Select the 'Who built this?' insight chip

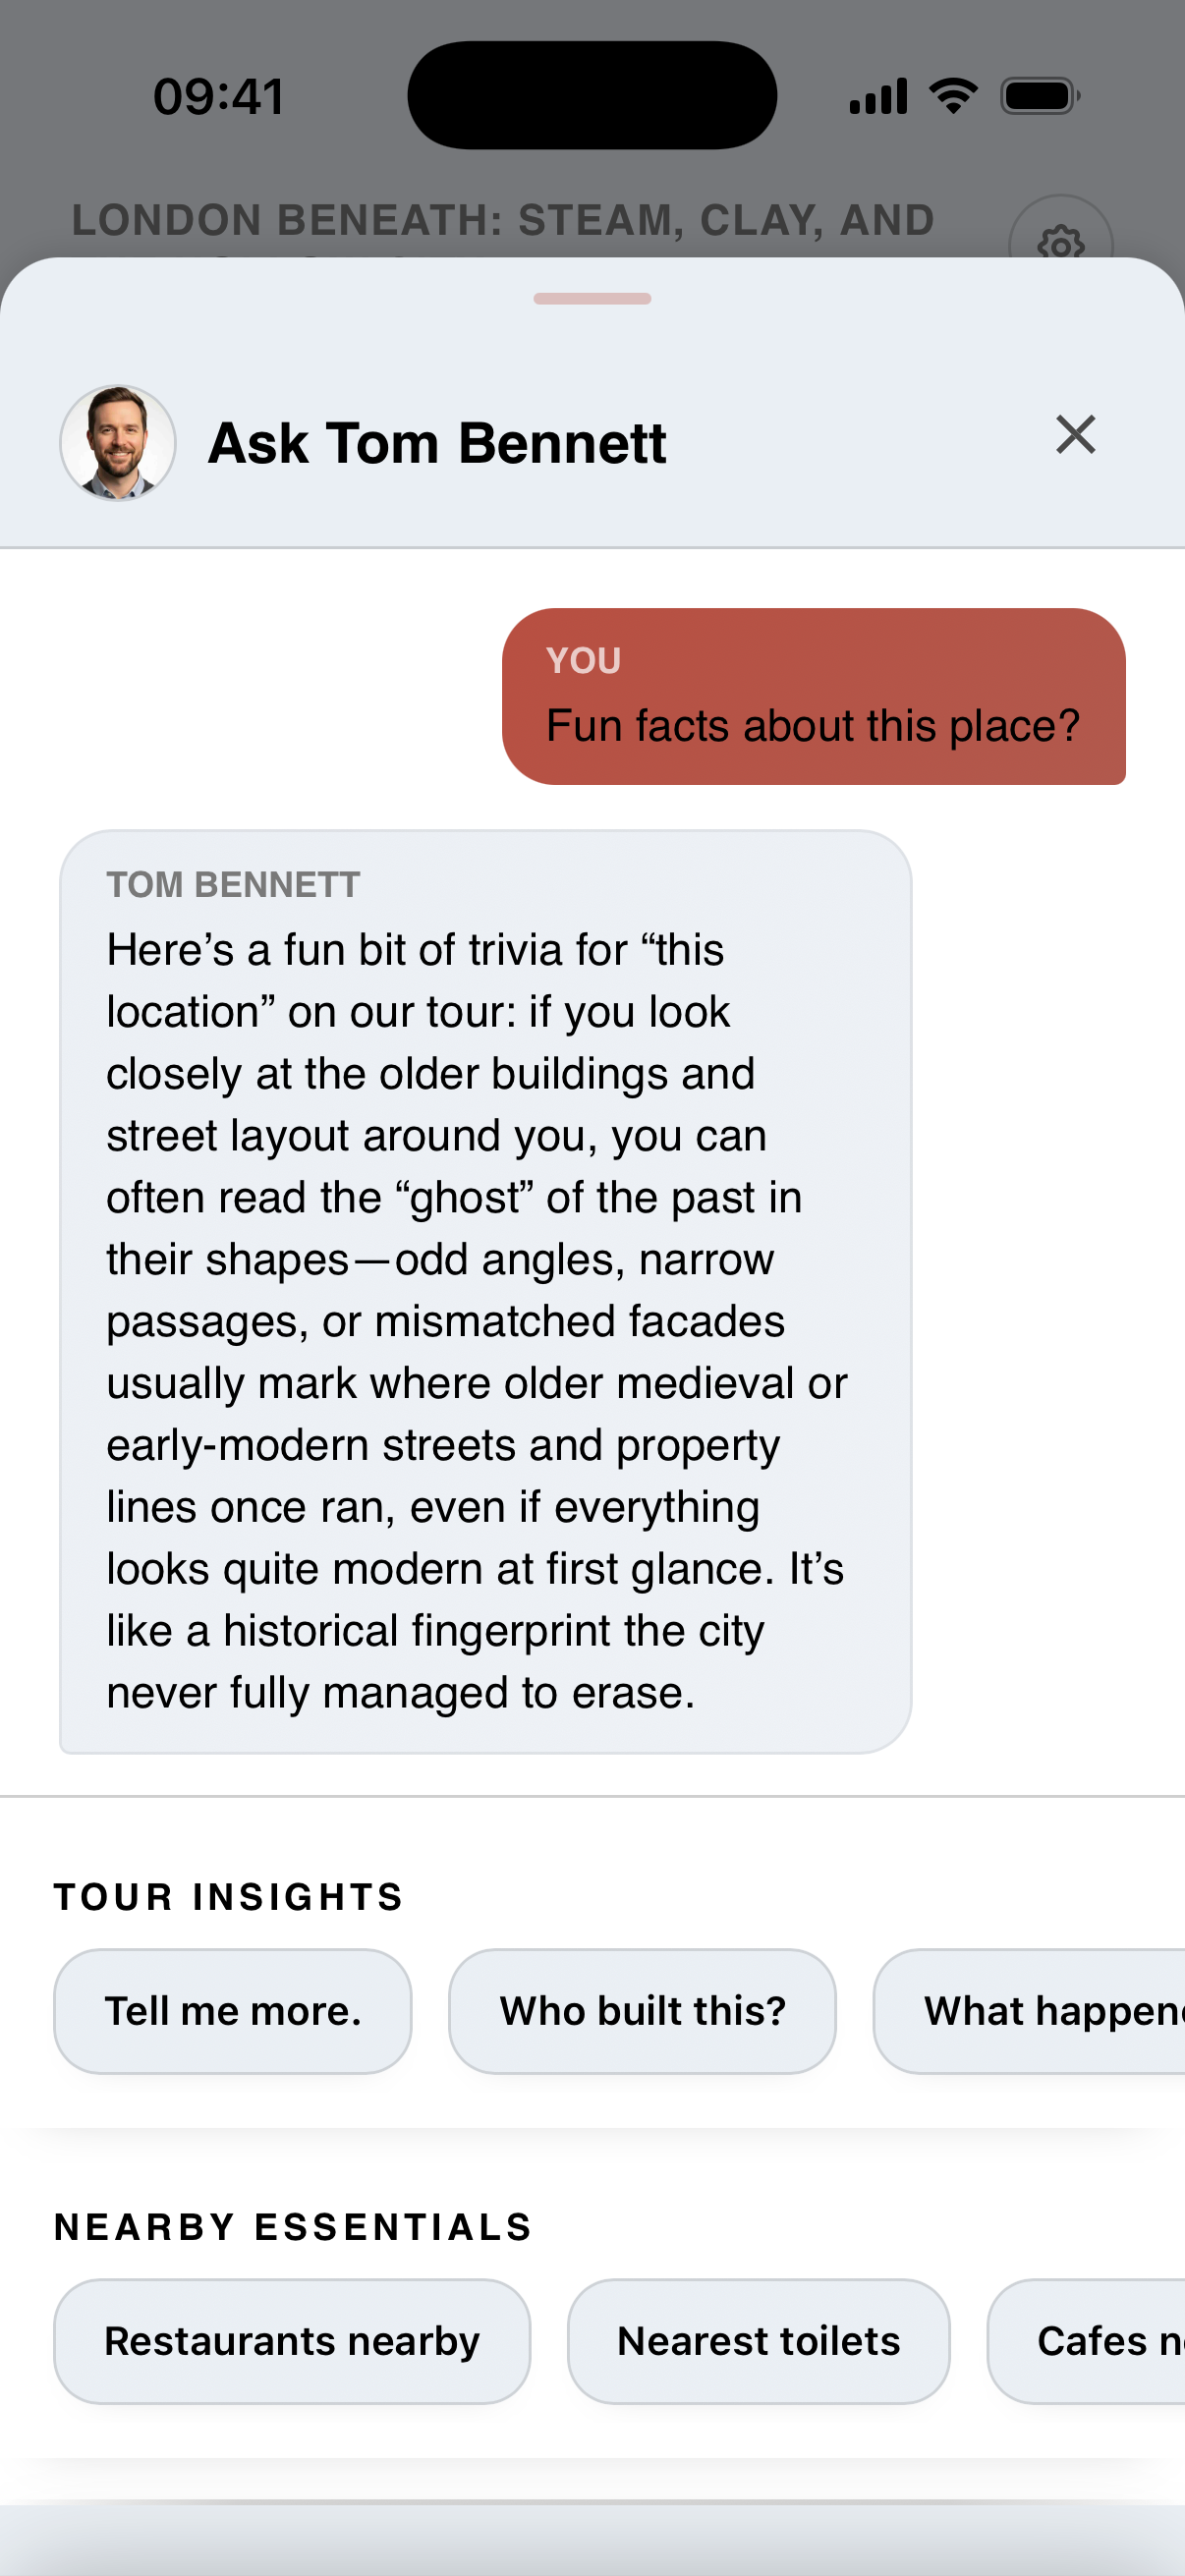[642, 2010]
